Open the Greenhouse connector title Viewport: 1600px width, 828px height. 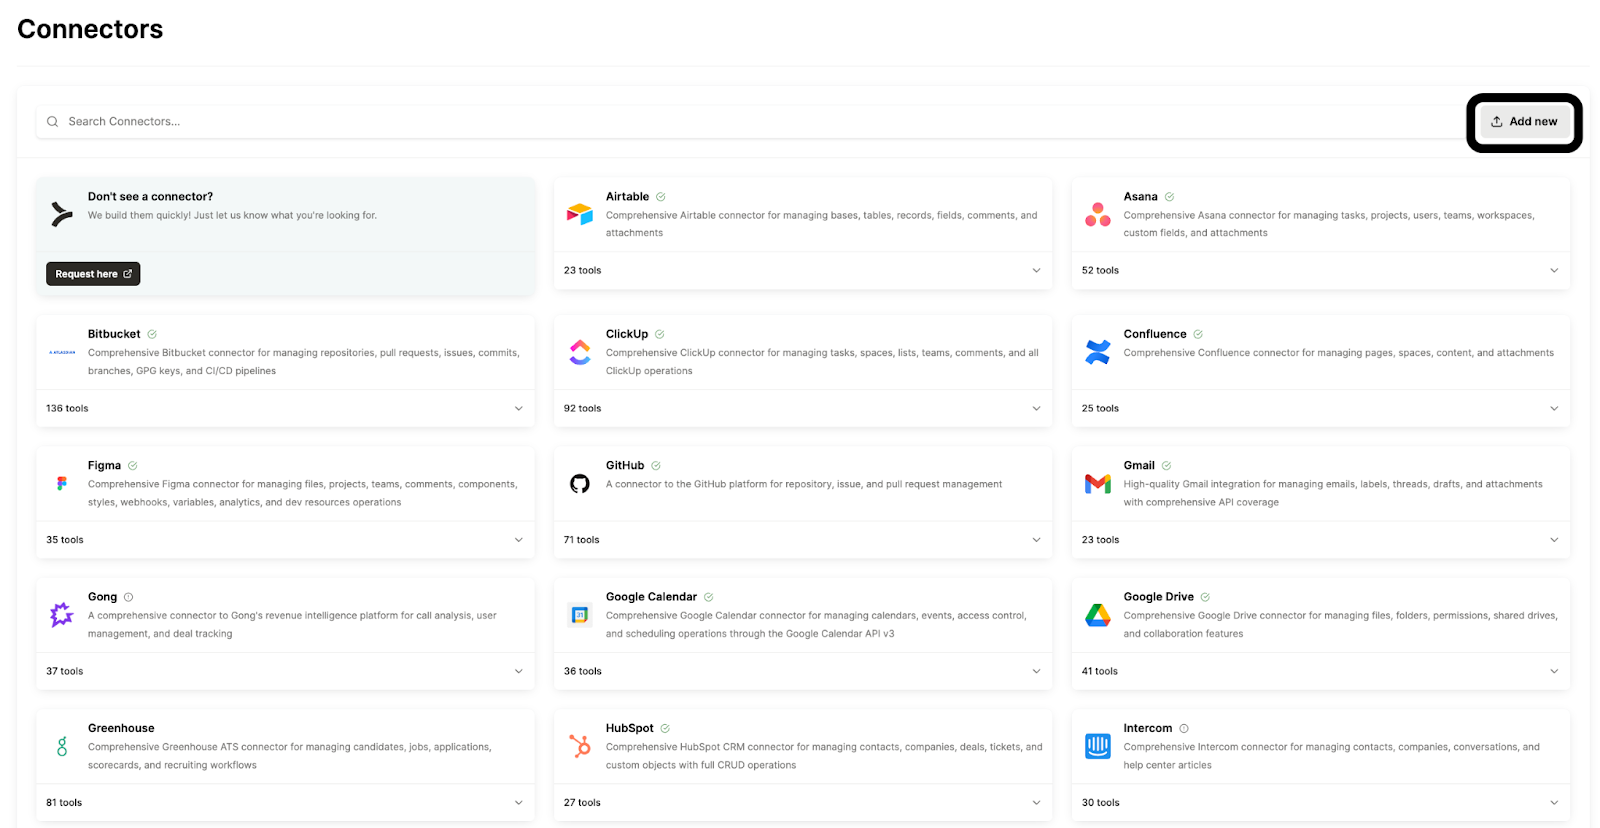(121, 729)
